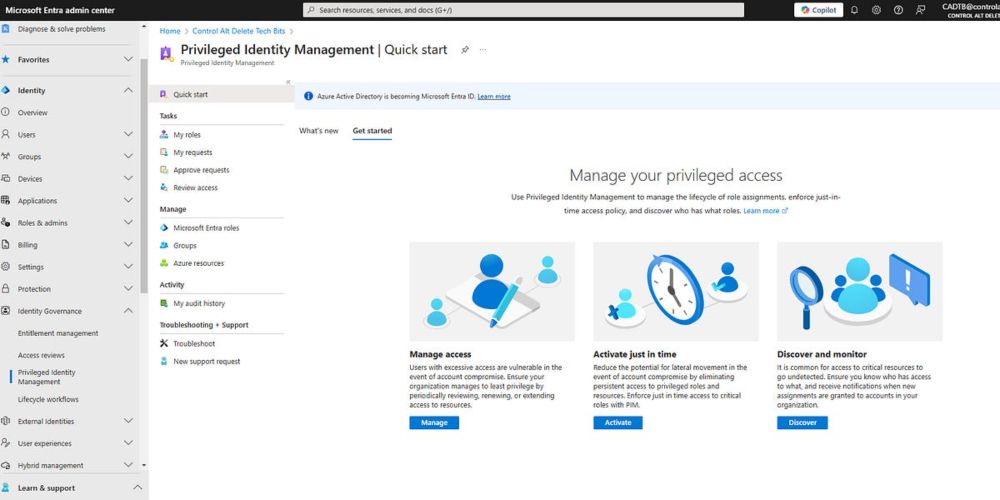The height and width of the screenshot is (500, 1000).
Task: Click the Activate button
Action: tap(618, 423)
